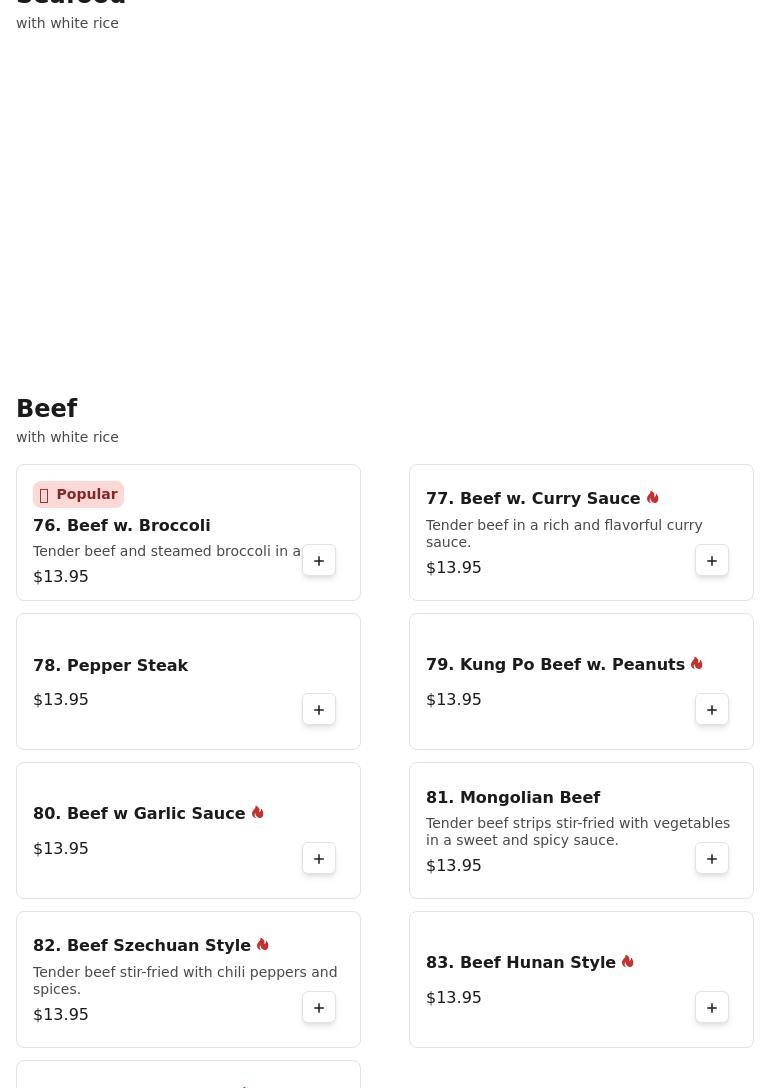Add Pepper Steak using plus button
Screen dimensions: 770x1088
click(x=319, y=710)
